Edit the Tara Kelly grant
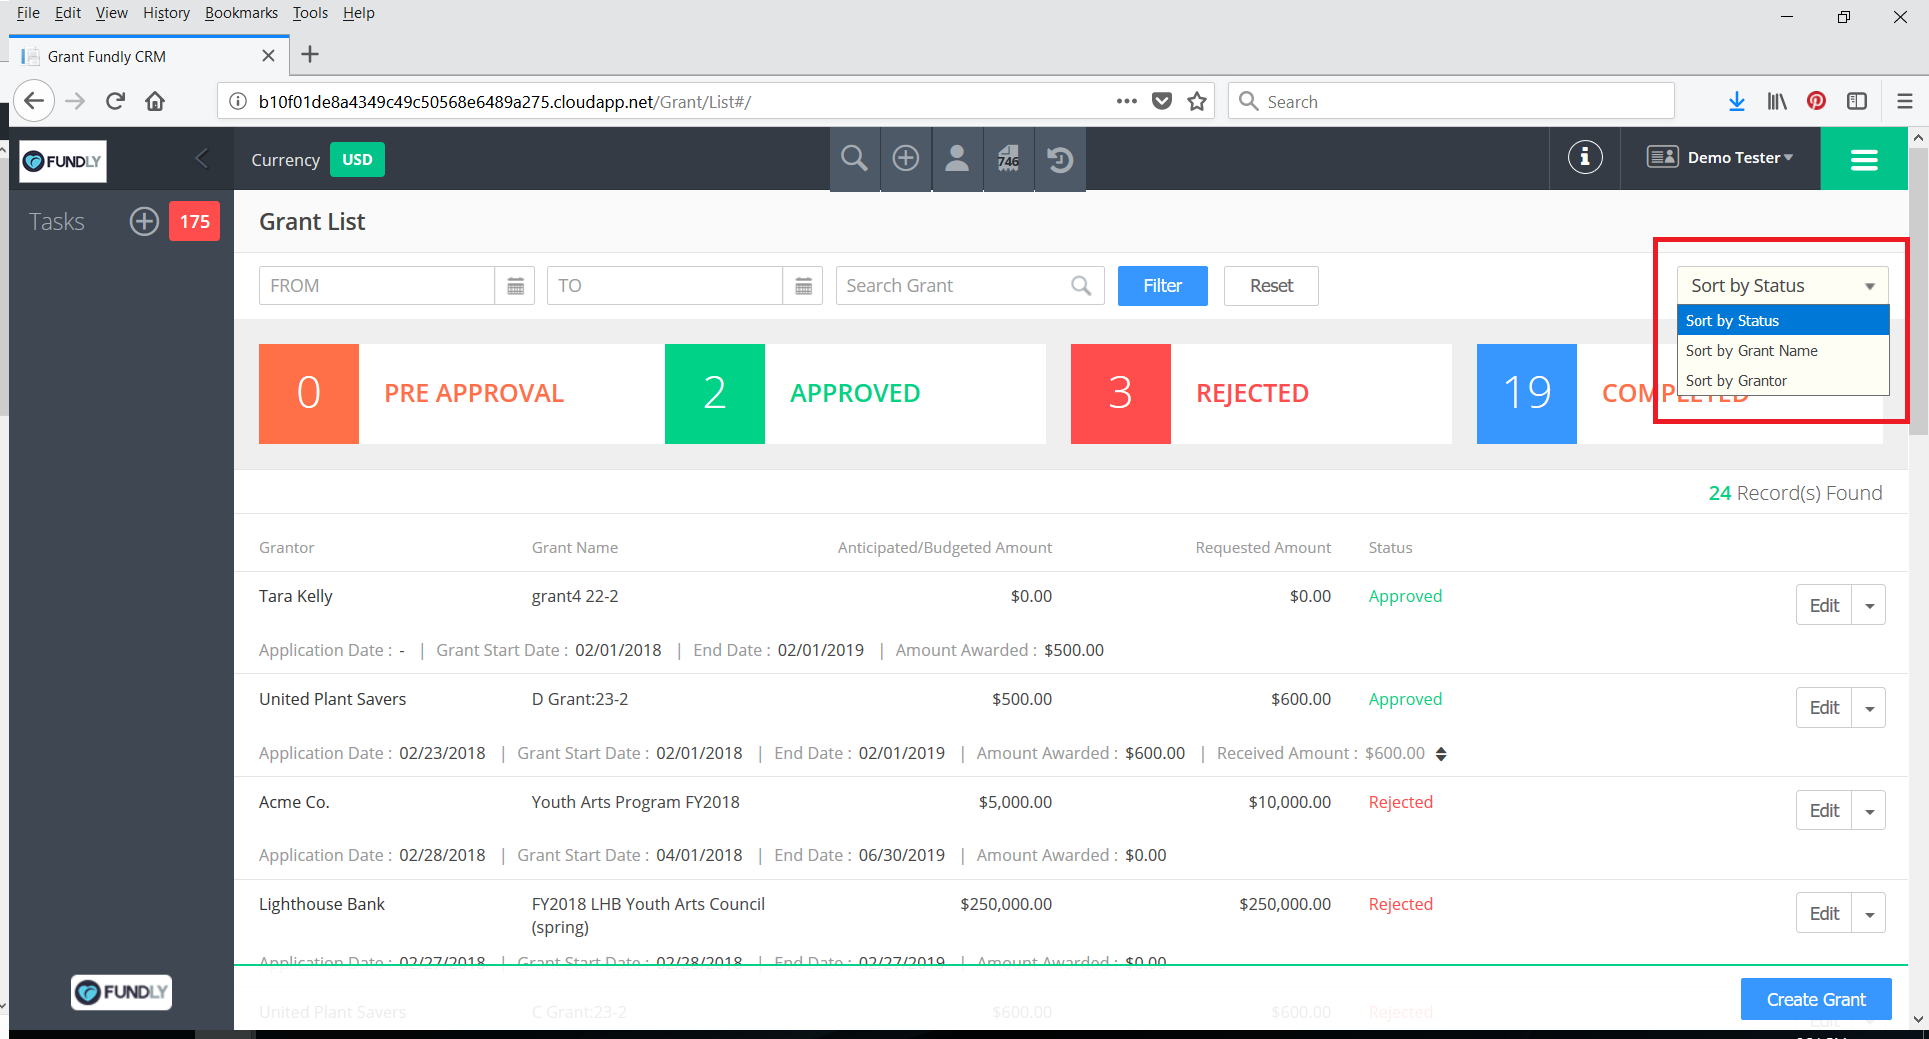 coord(1824,606)
